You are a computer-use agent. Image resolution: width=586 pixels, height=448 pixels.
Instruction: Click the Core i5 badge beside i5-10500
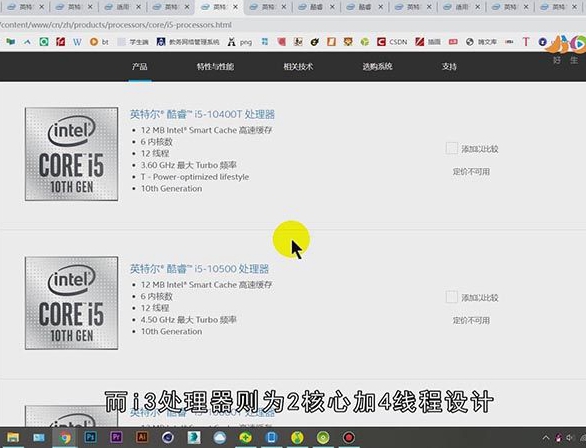pyautogui.click(x=71, y=303)
